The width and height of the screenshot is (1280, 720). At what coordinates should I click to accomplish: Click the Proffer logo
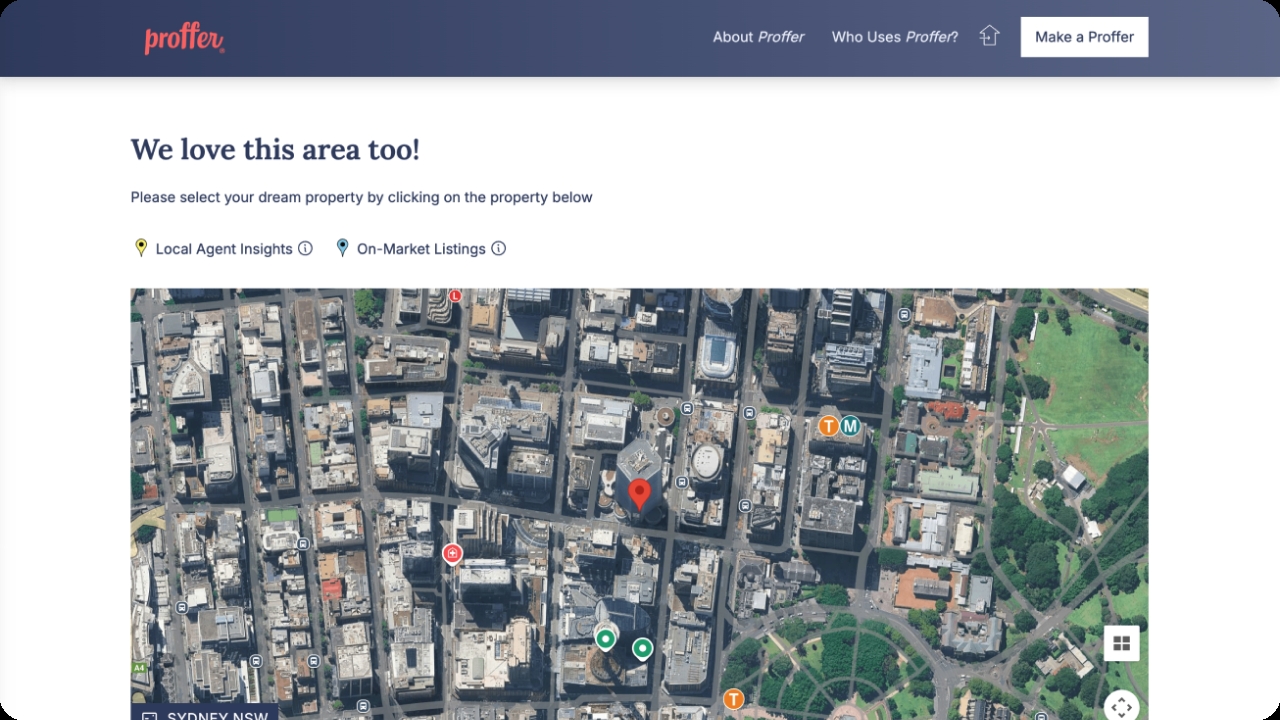tap(185, 38)
